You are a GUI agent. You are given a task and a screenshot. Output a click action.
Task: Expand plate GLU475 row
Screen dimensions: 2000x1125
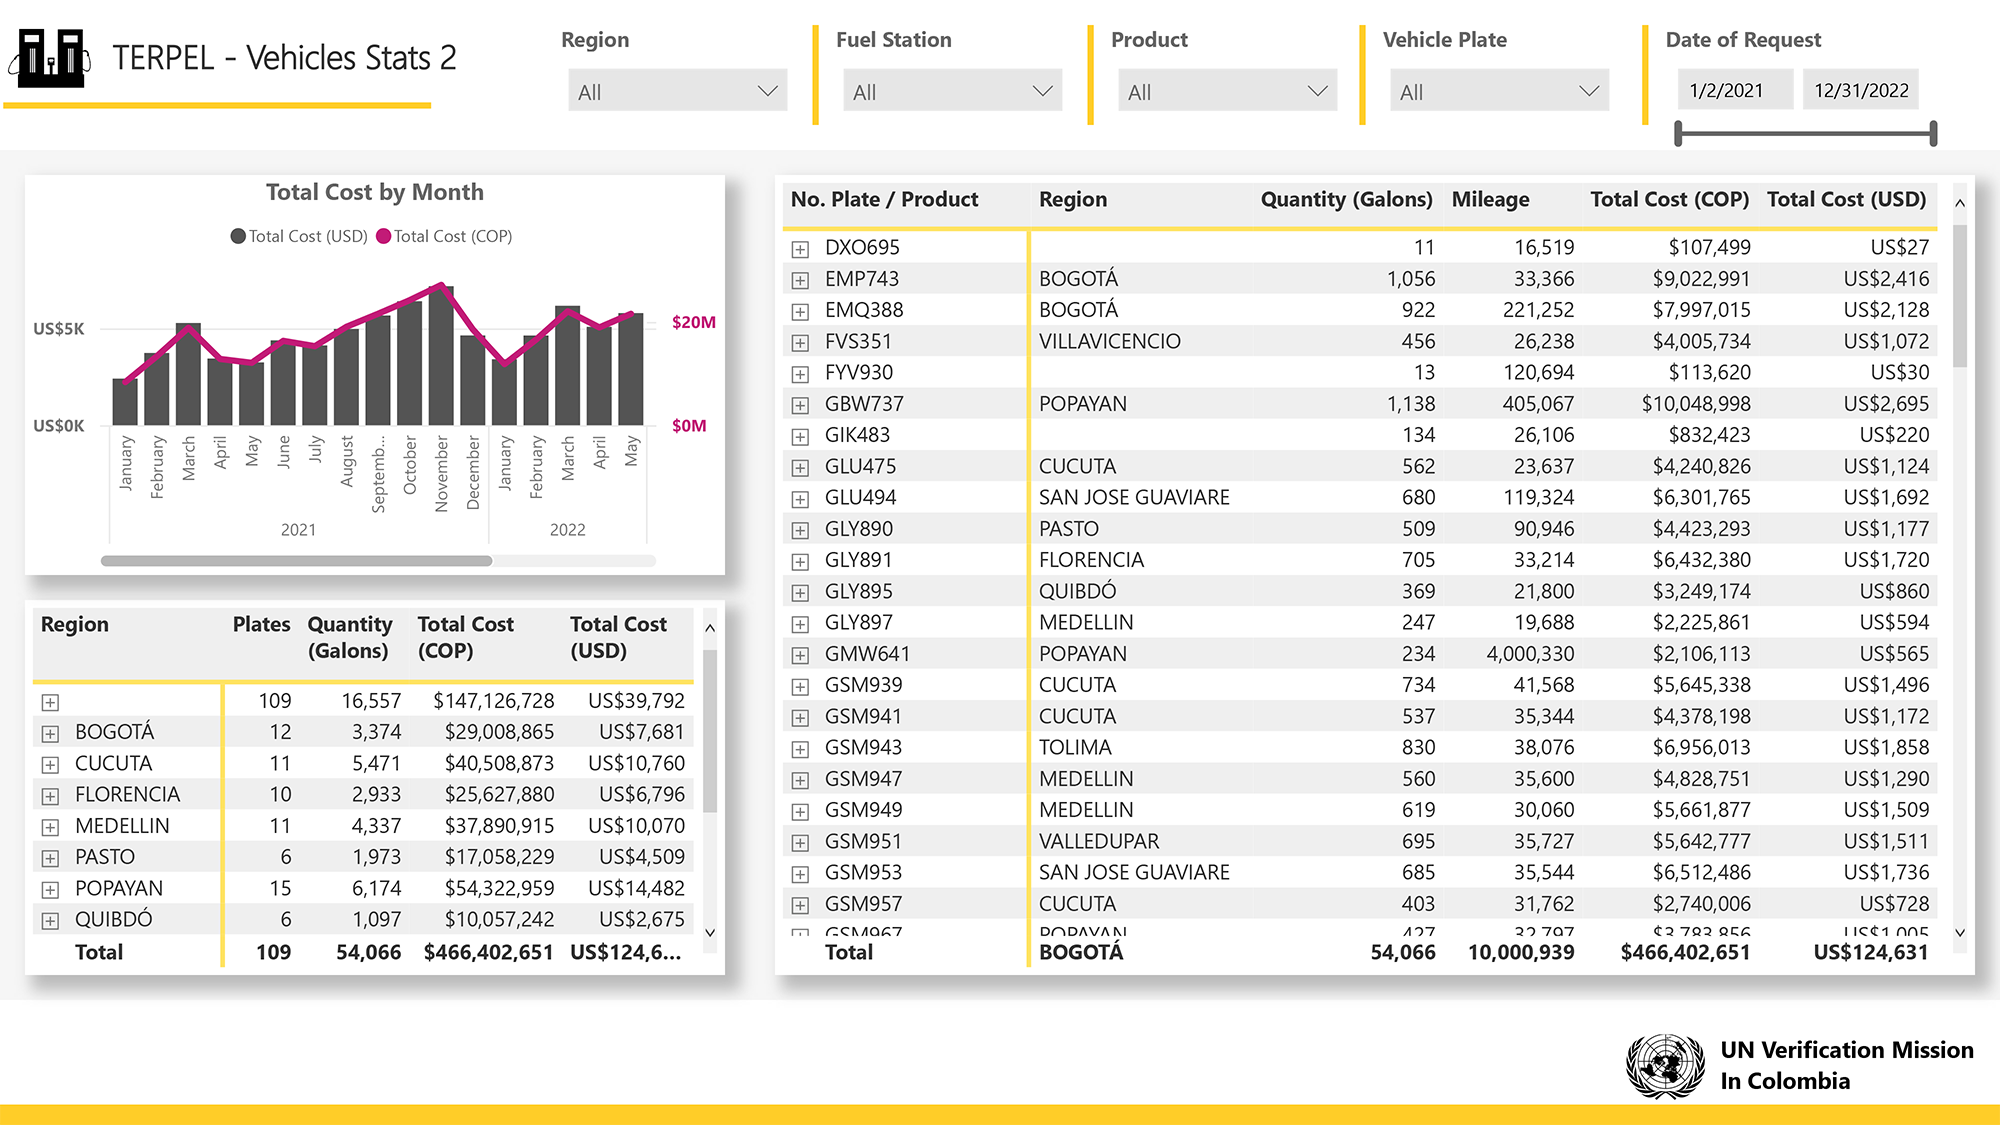pyautogui.click(x=800, y=467)
